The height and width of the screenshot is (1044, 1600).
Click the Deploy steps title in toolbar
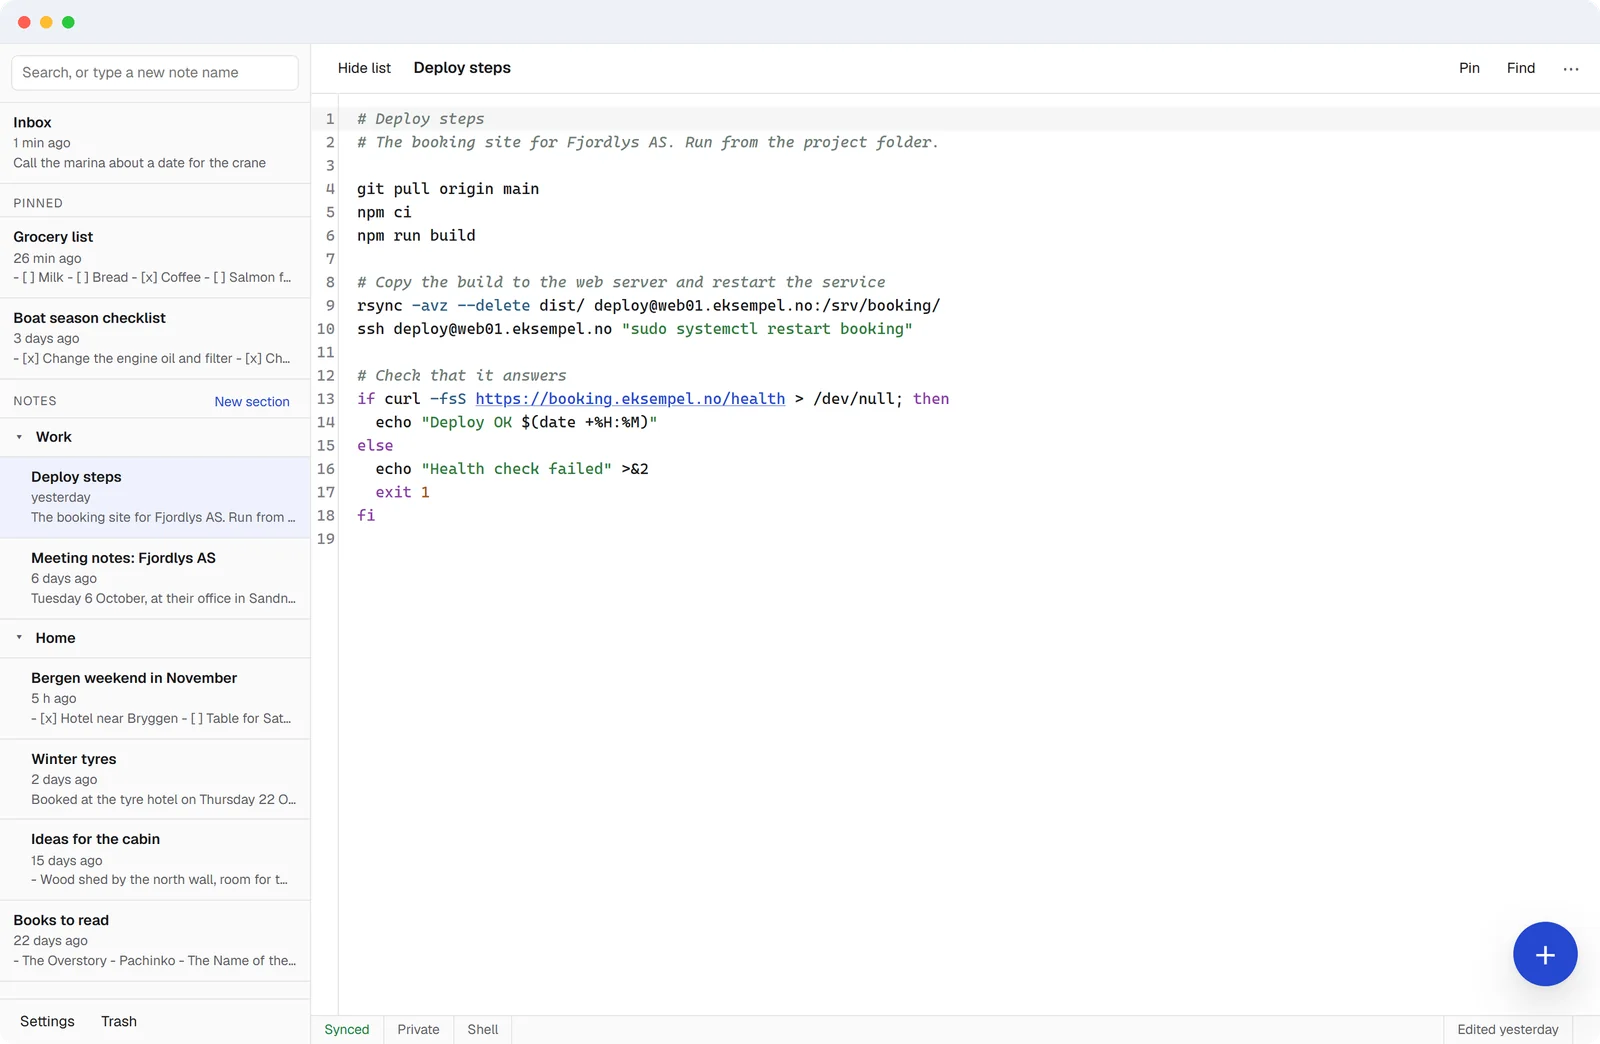462,68
